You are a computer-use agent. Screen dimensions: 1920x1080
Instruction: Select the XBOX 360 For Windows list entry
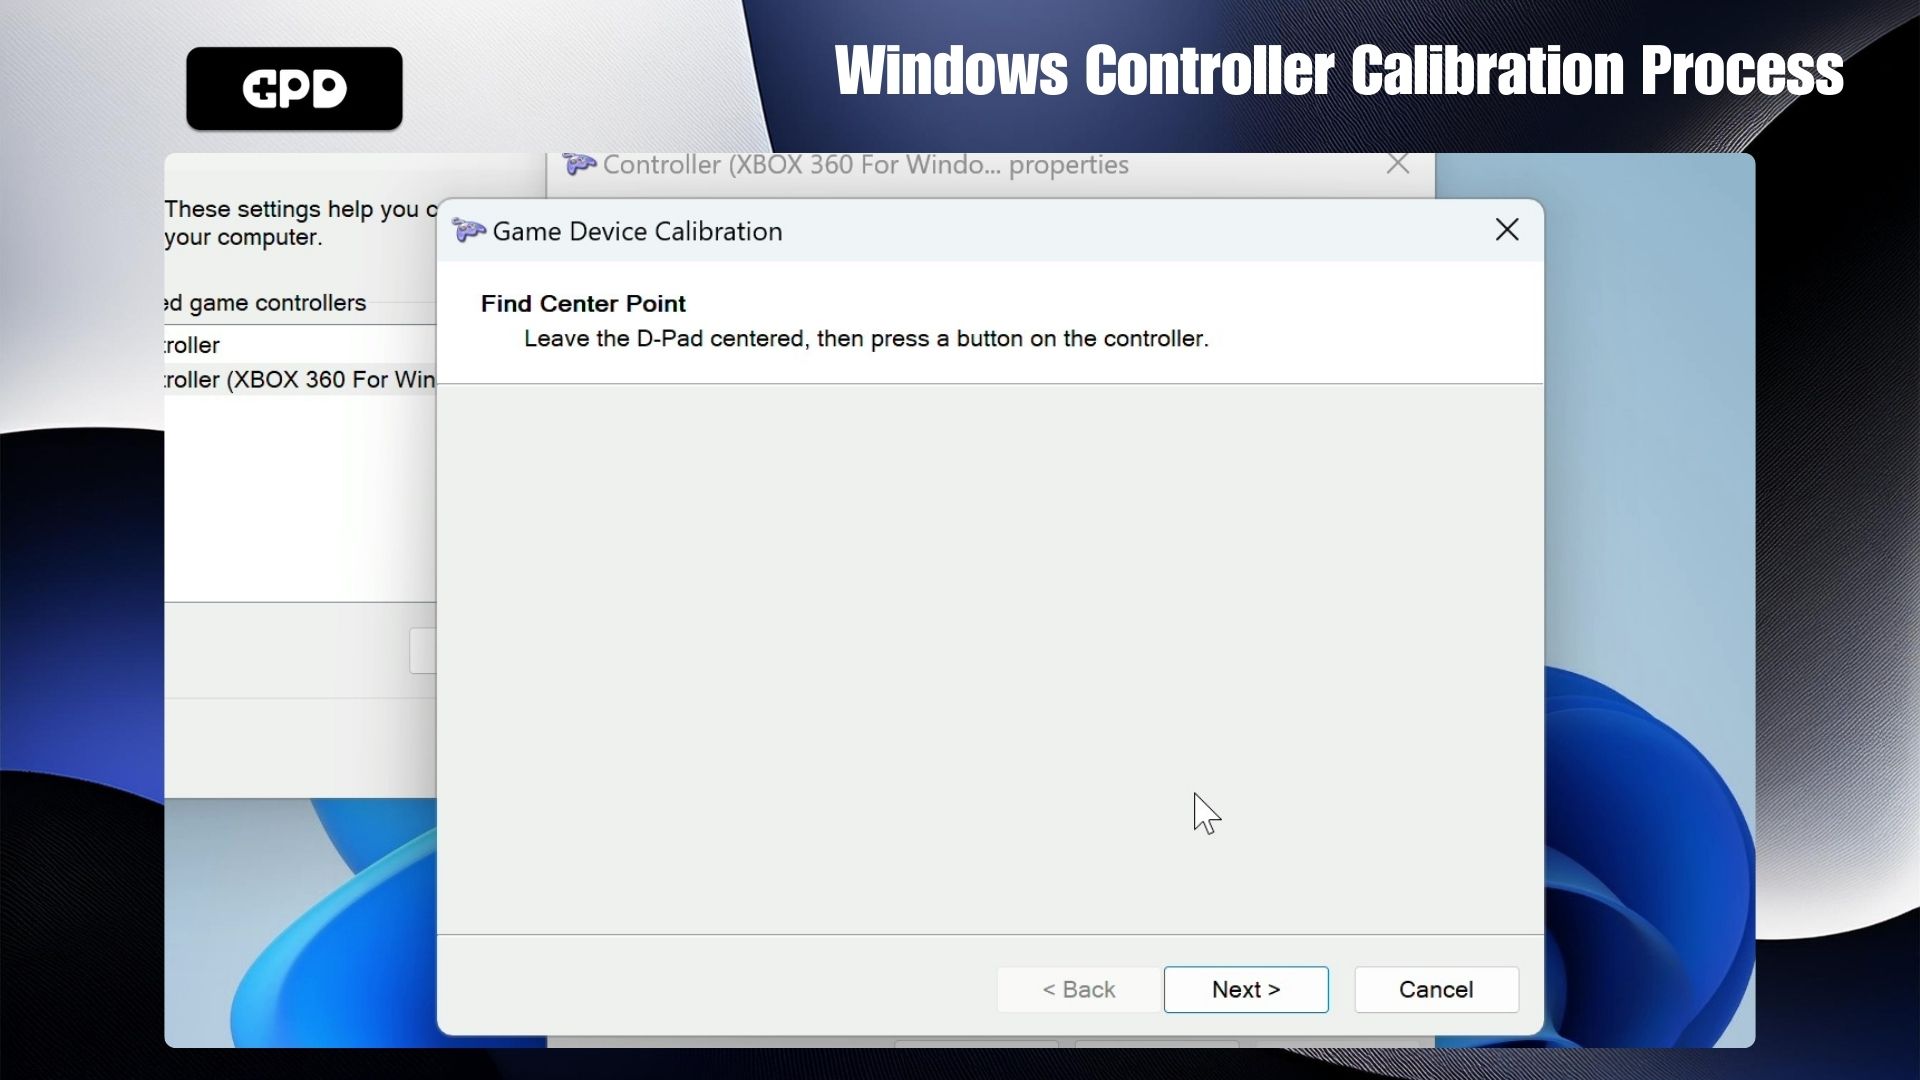point(300,380)
